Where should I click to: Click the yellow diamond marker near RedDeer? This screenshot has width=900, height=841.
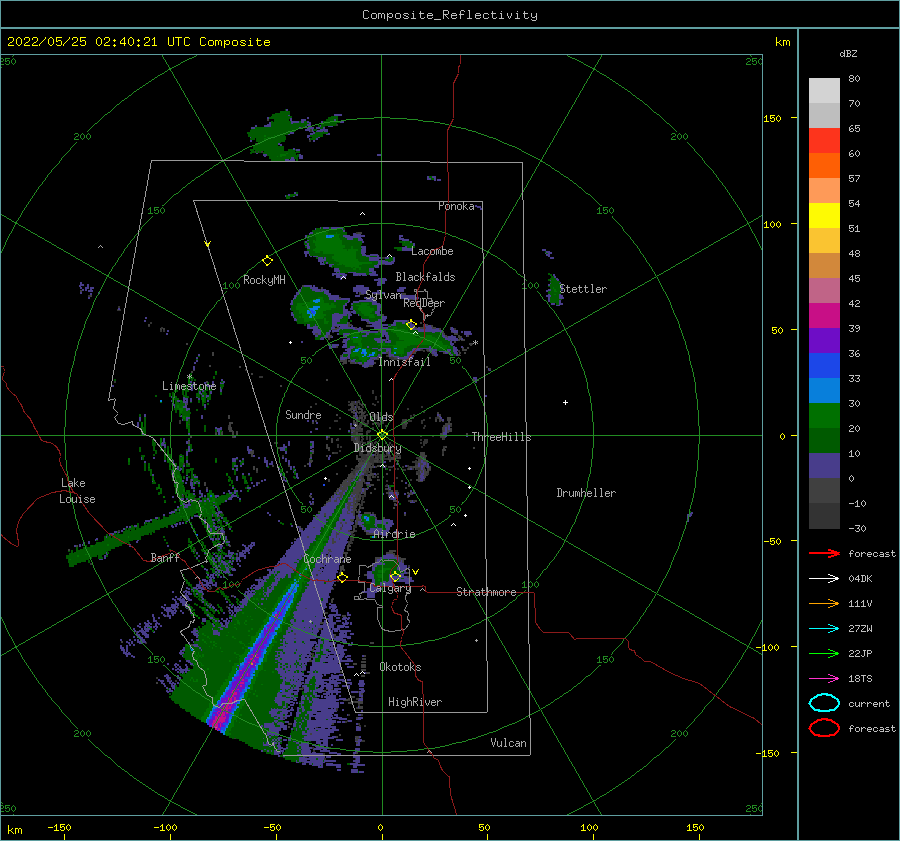411,325
